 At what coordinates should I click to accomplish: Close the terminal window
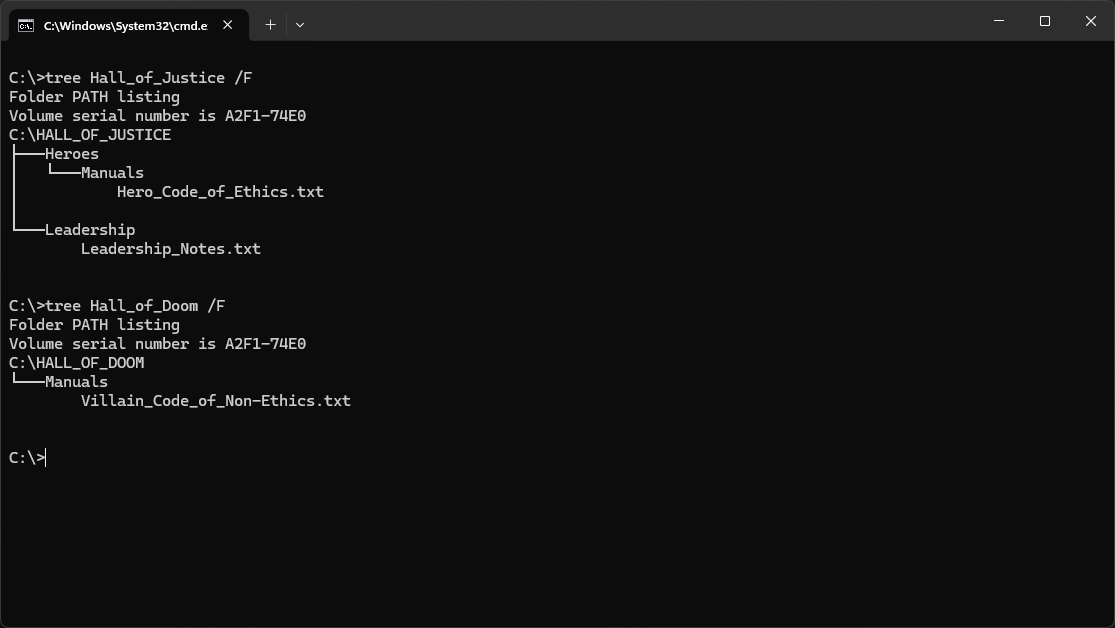[x=1091, y=21]
